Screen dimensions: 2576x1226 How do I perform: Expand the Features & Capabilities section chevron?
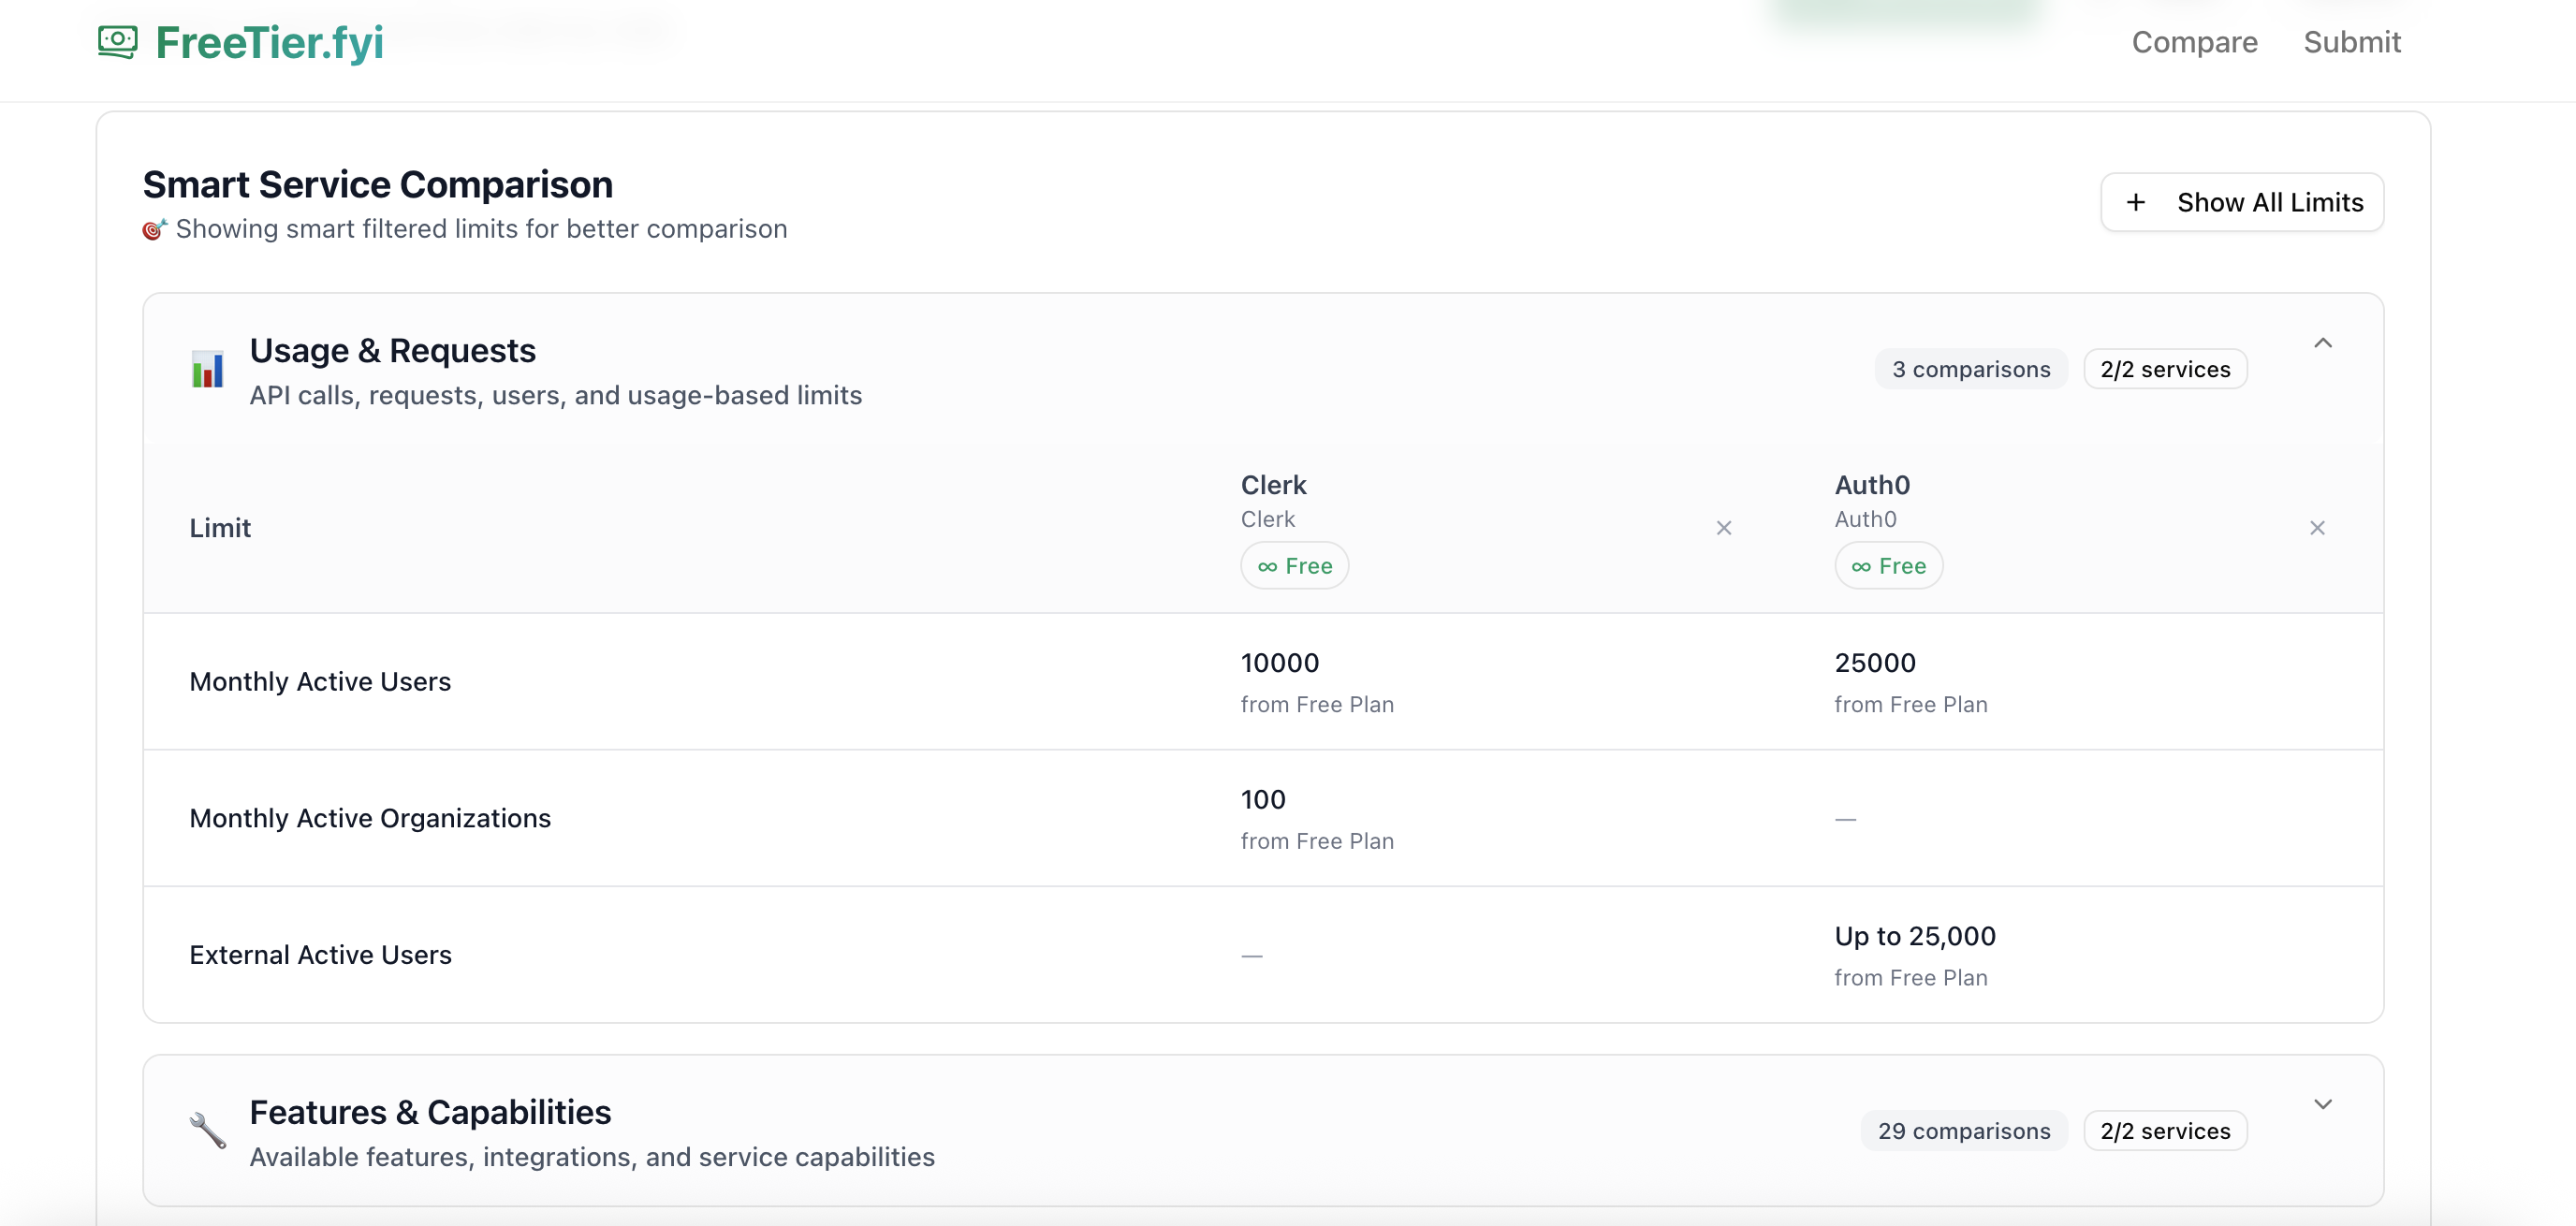[2322, 1104]
